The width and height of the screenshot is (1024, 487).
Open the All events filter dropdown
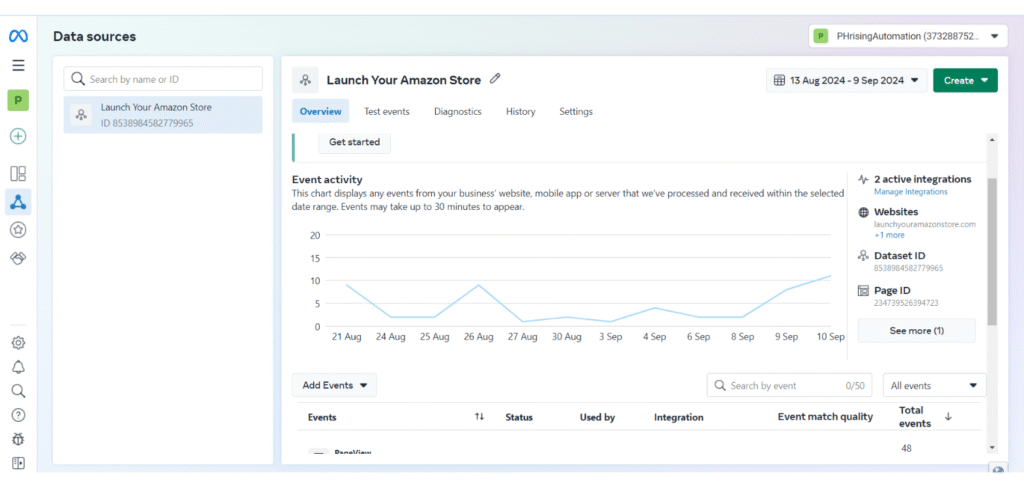pyautogui.click(x=935, y=385)
